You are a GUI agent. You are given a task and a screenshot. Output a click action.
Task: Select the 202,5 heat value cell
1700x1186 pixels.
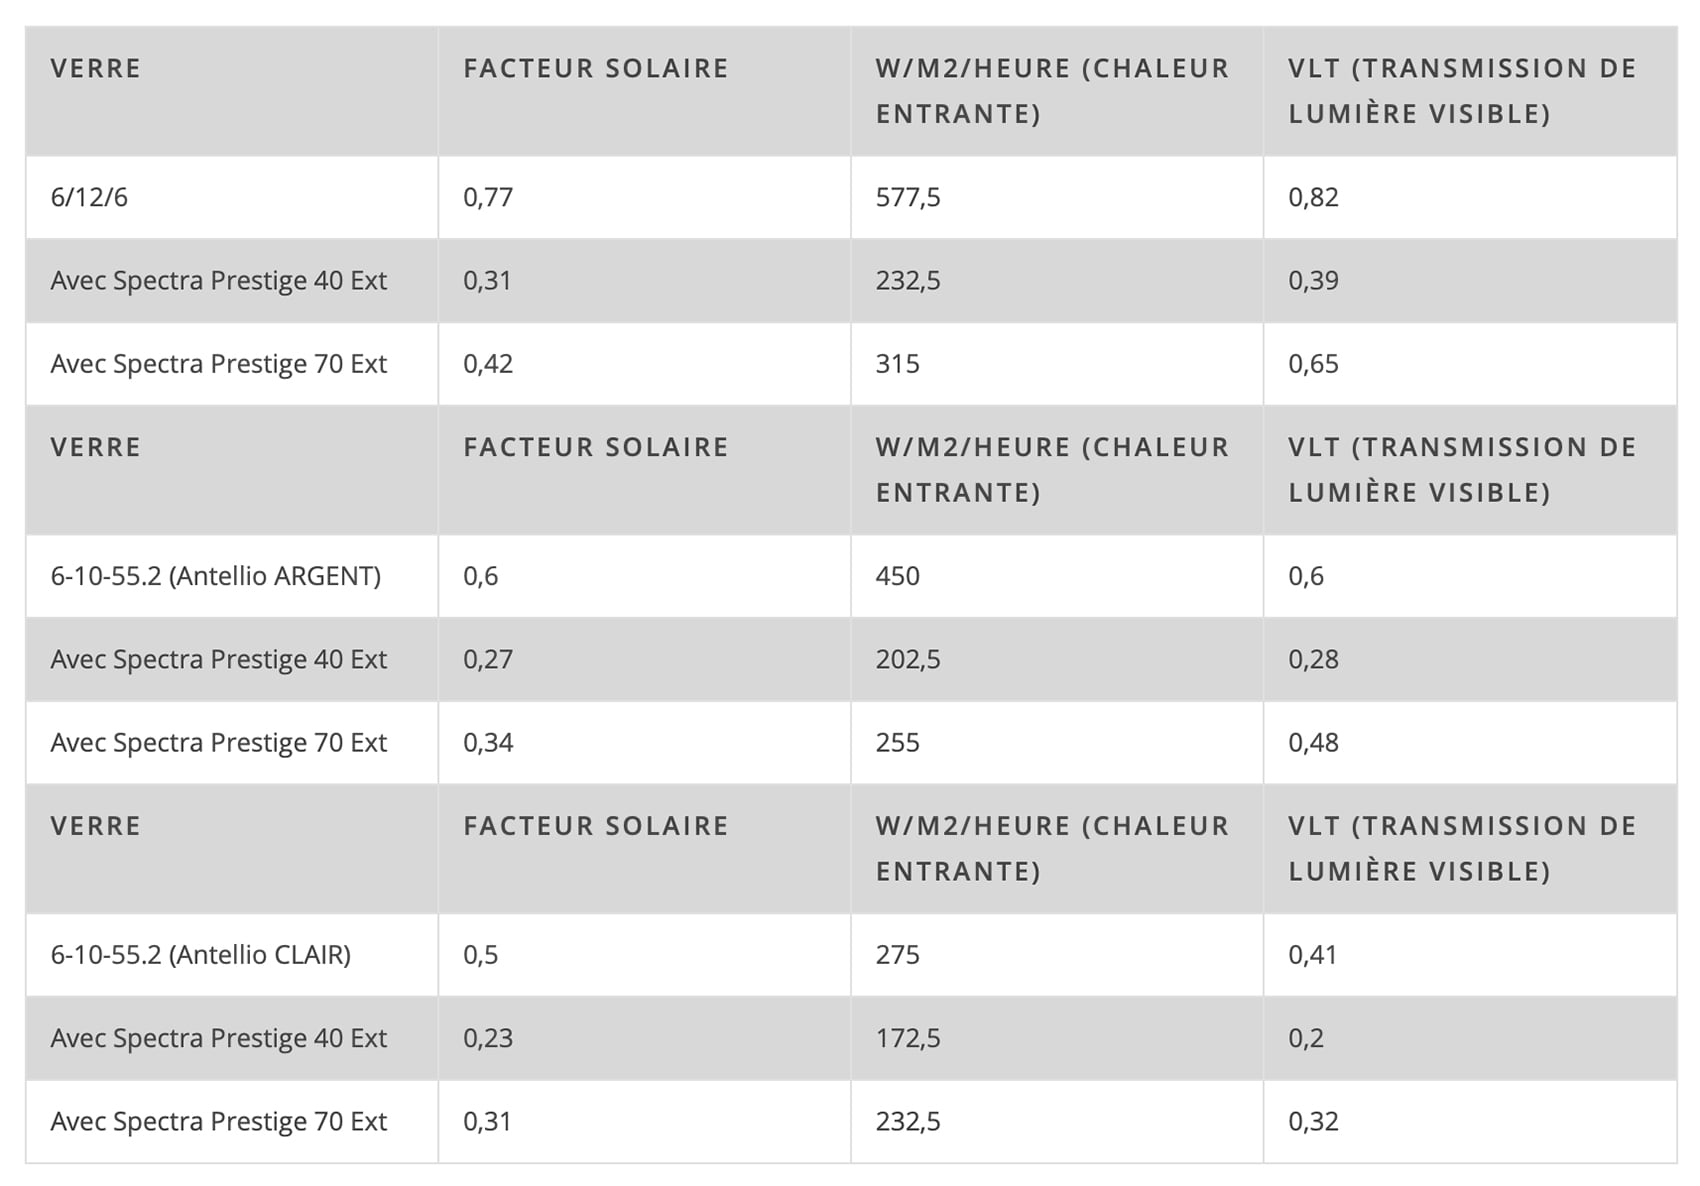[908, 659]
